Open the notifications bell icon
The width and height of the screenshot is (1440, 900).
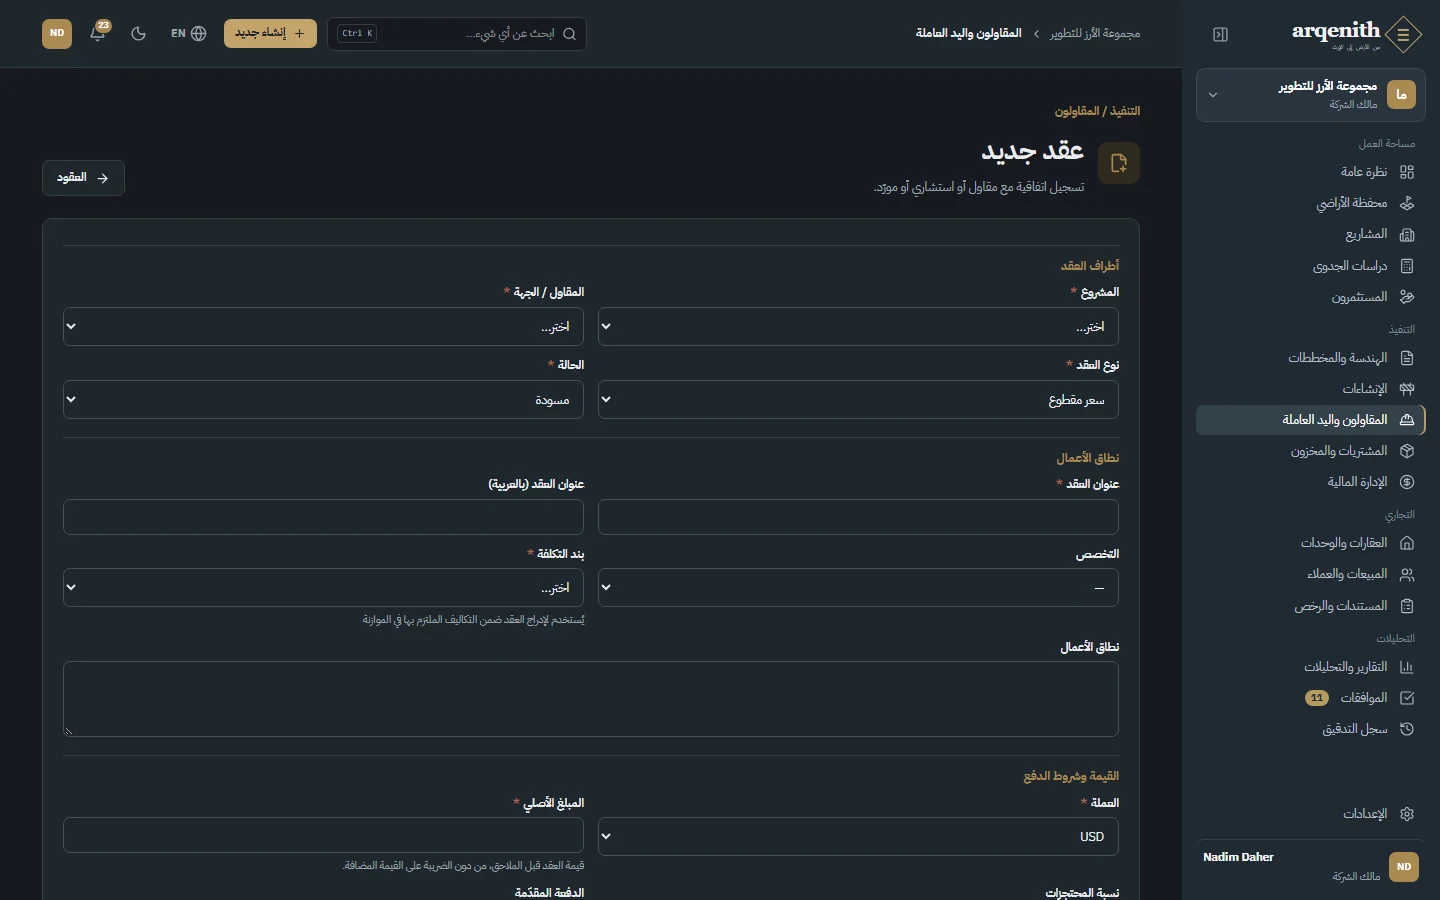coord(98,33)
